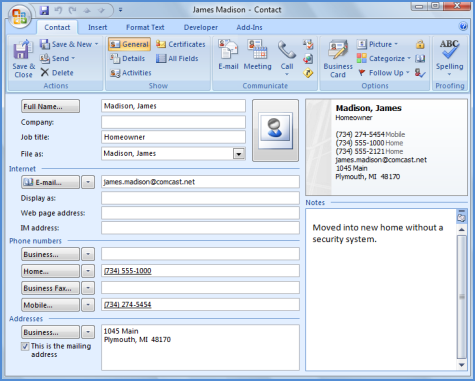Click the Office orb button
This screenshot has width=475, height=381.
20,16
